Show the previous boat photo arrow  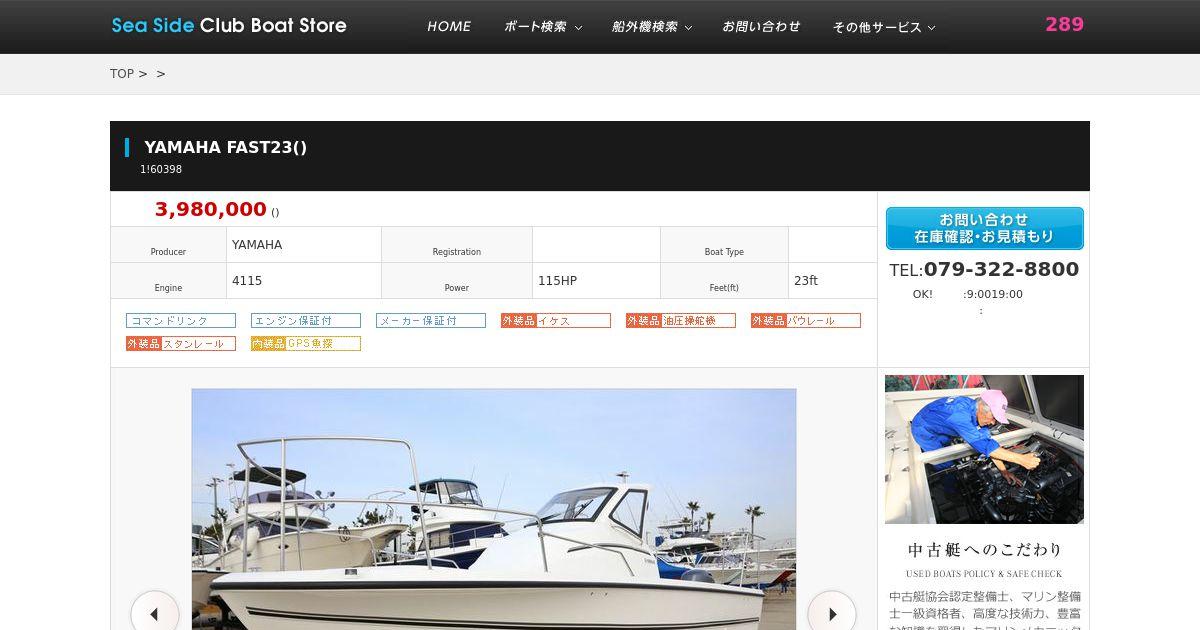click(155, 613)
